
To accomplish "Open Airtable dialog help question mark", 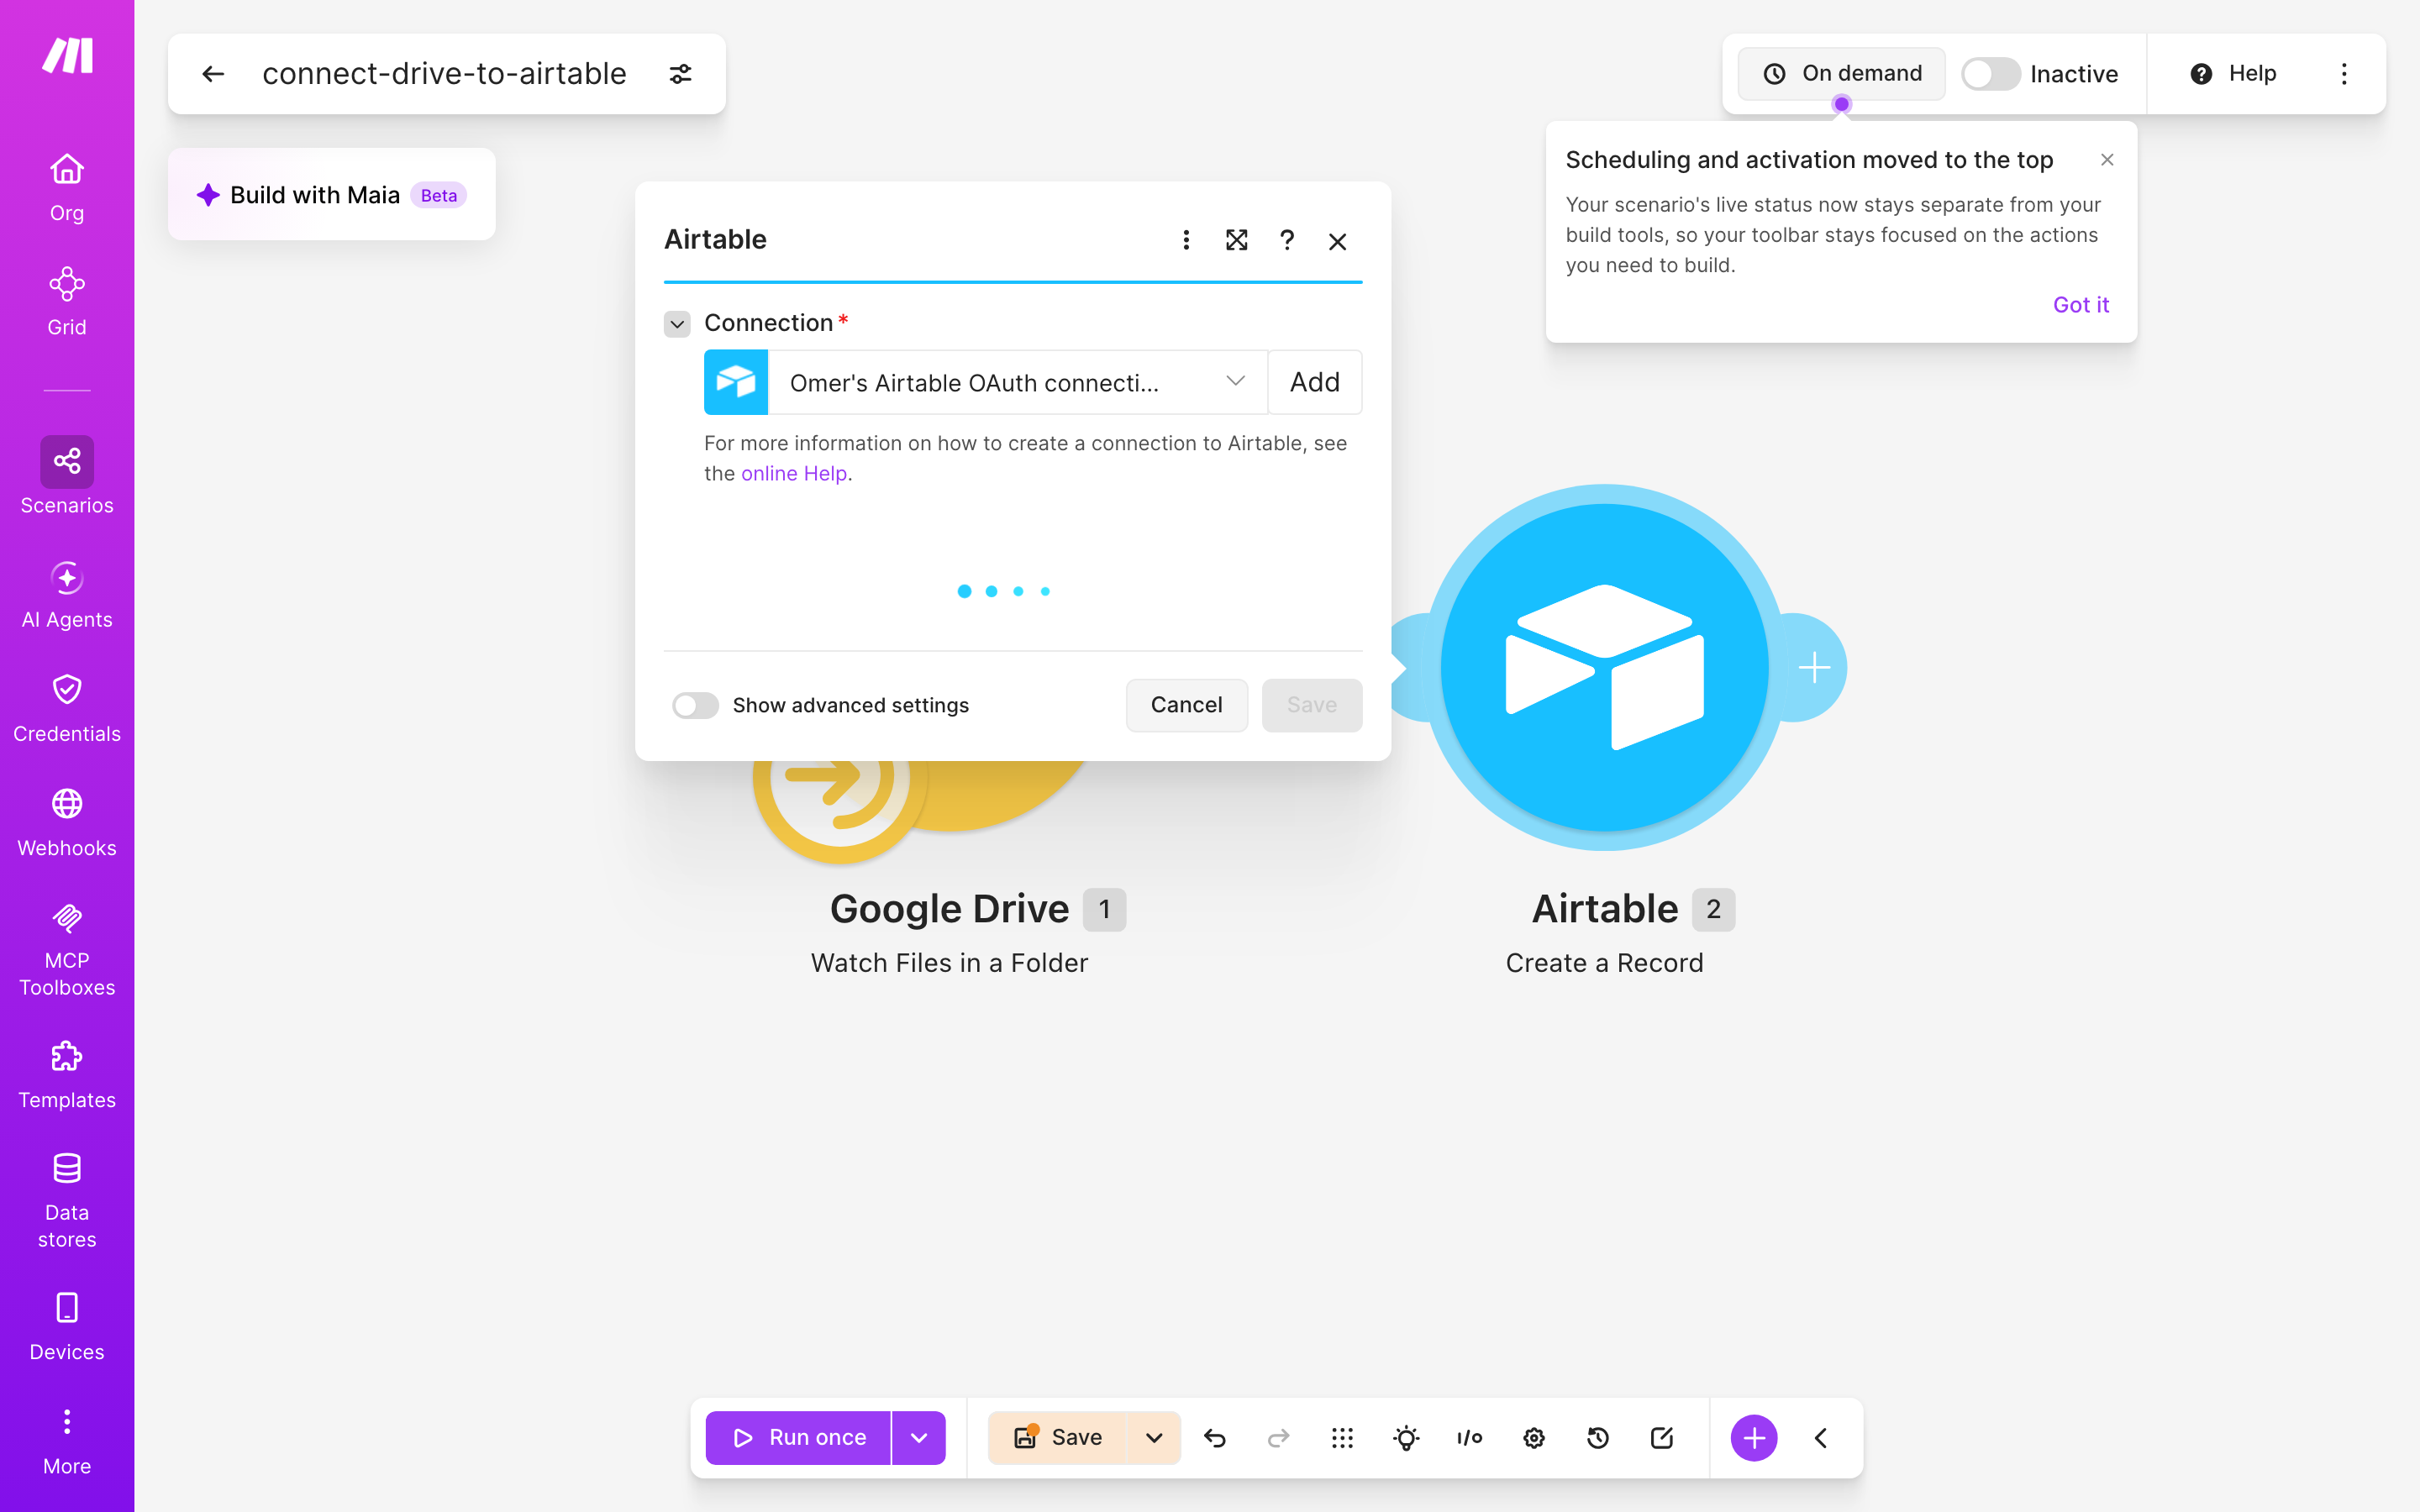I will pos(1287,240).
